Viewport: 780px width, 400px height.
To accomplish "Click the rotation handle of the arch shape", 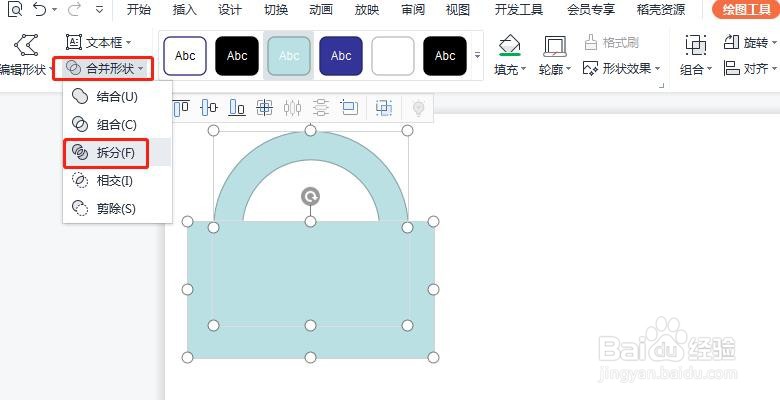I will coord(310,197).
